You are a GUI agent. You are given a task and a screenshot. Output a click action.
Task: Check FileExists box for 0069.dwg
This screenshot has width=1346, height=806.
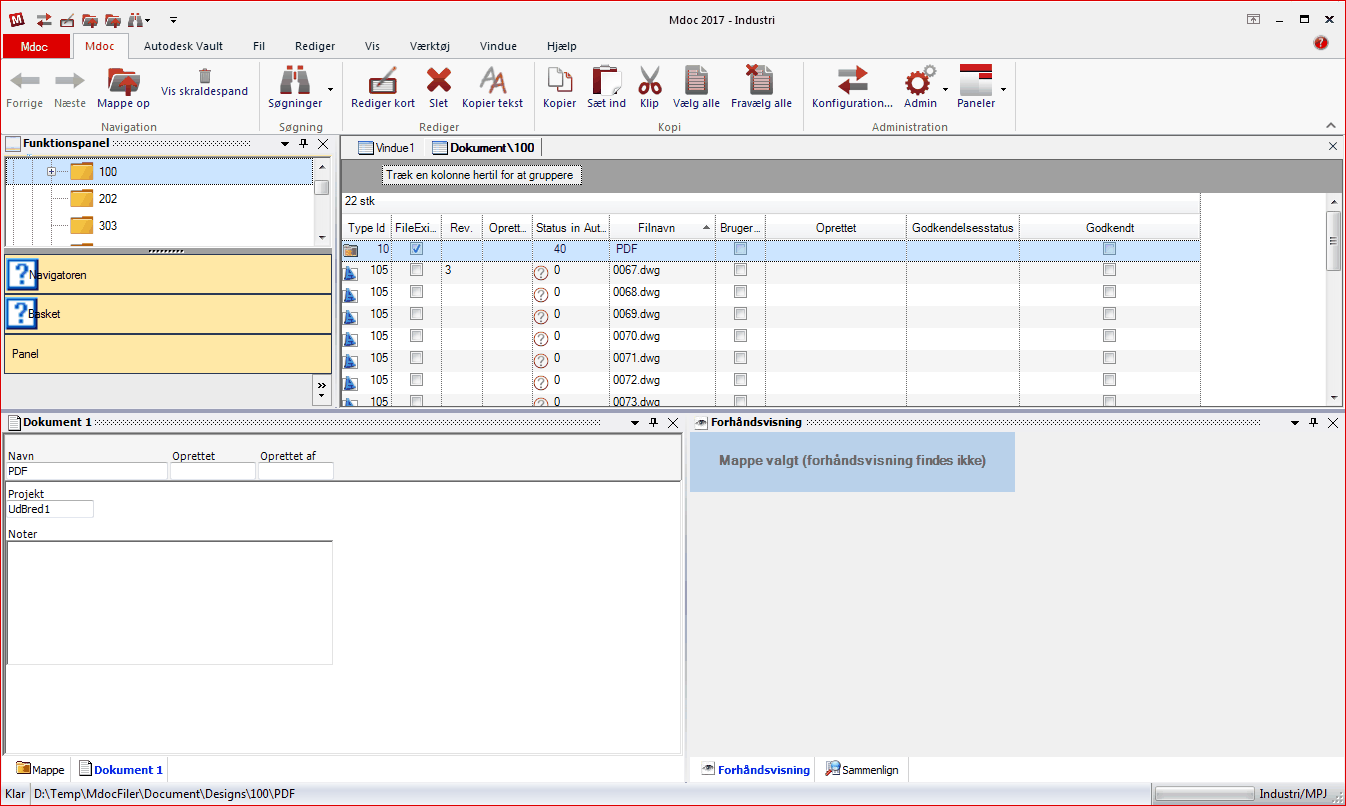coord(416,314)
